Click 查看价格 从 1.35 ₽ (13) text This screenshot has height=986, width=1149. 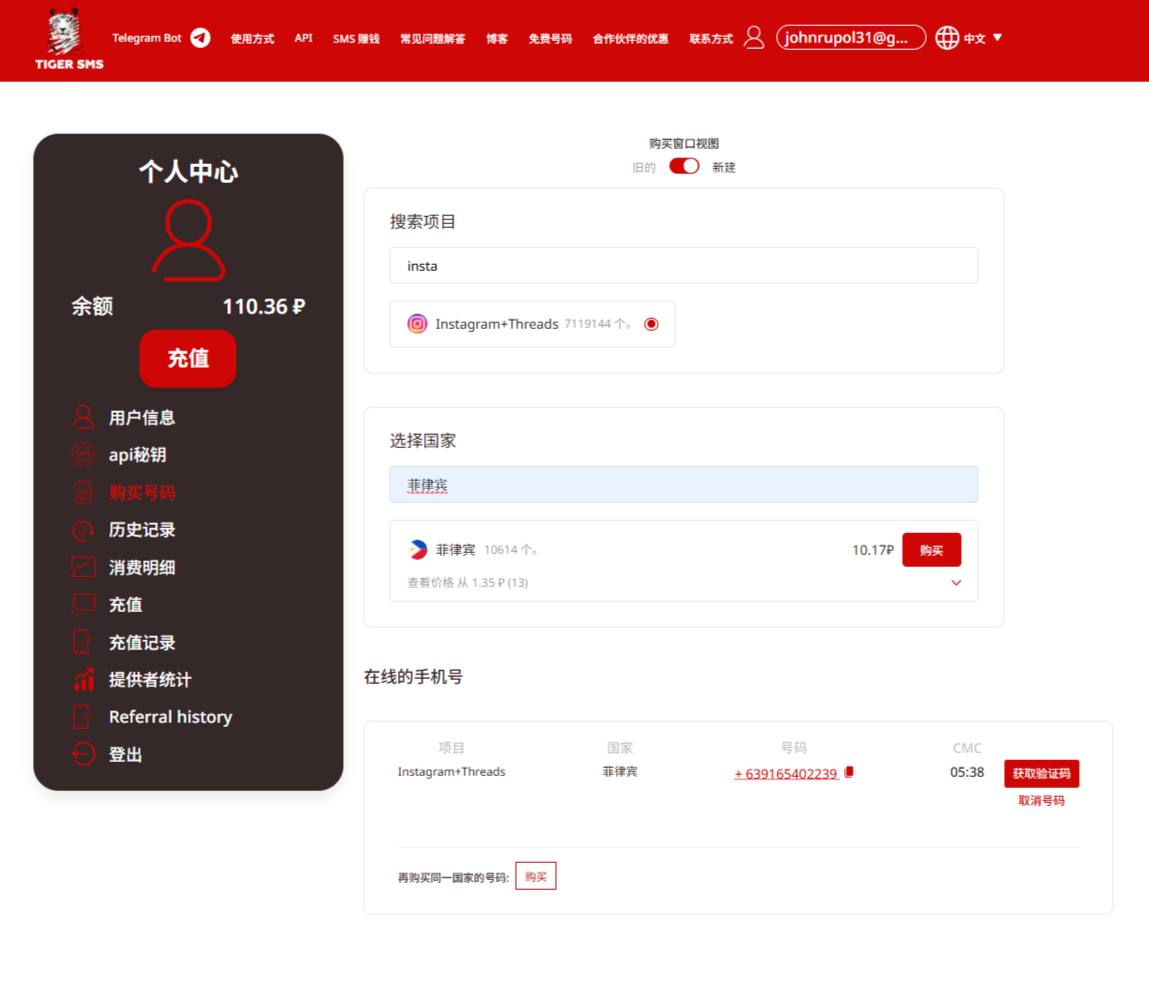tap(468, 582)
